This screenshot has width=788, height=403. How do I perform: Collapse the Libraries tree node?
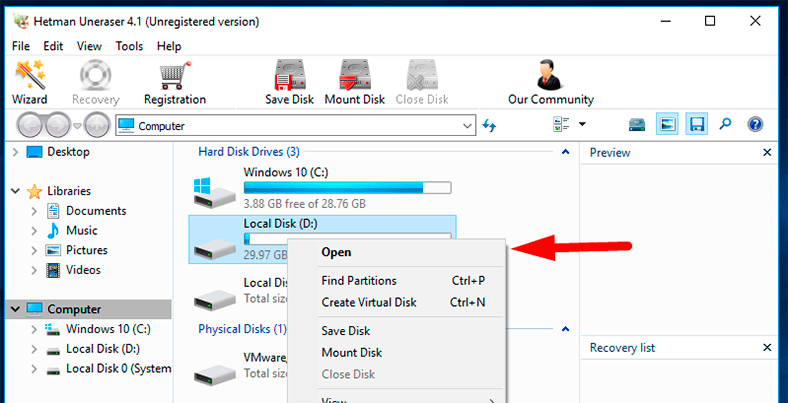coord(16,191)
